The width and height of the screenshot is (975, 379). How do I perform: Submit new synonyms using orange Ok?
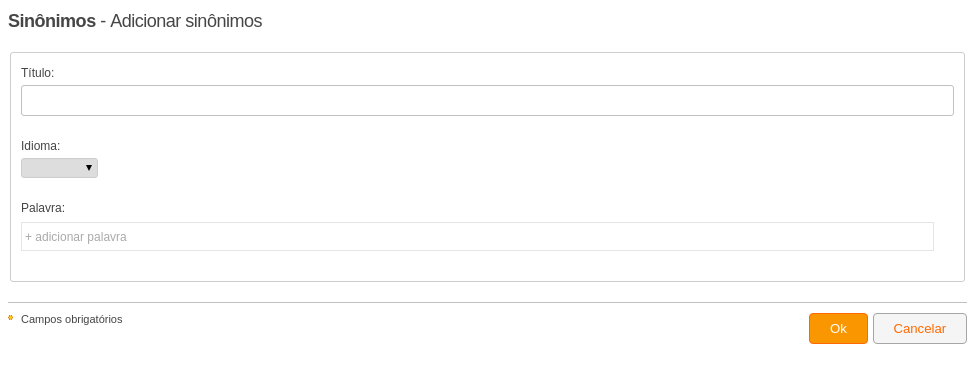pyautogui.click(x=838, y=329)
